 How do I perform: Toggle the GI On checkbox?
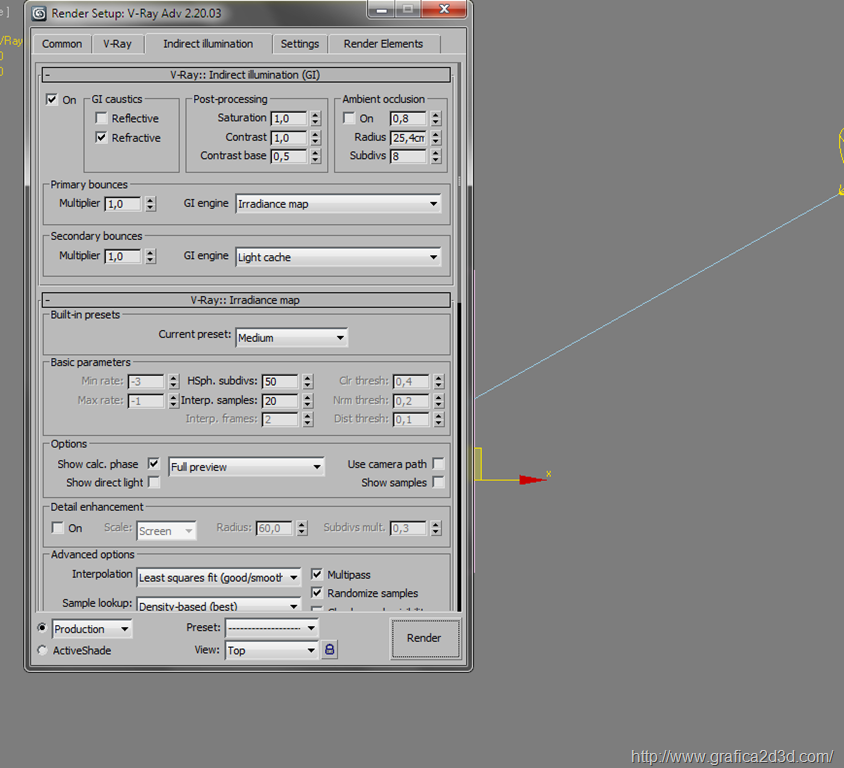click(x=52, y=100)
